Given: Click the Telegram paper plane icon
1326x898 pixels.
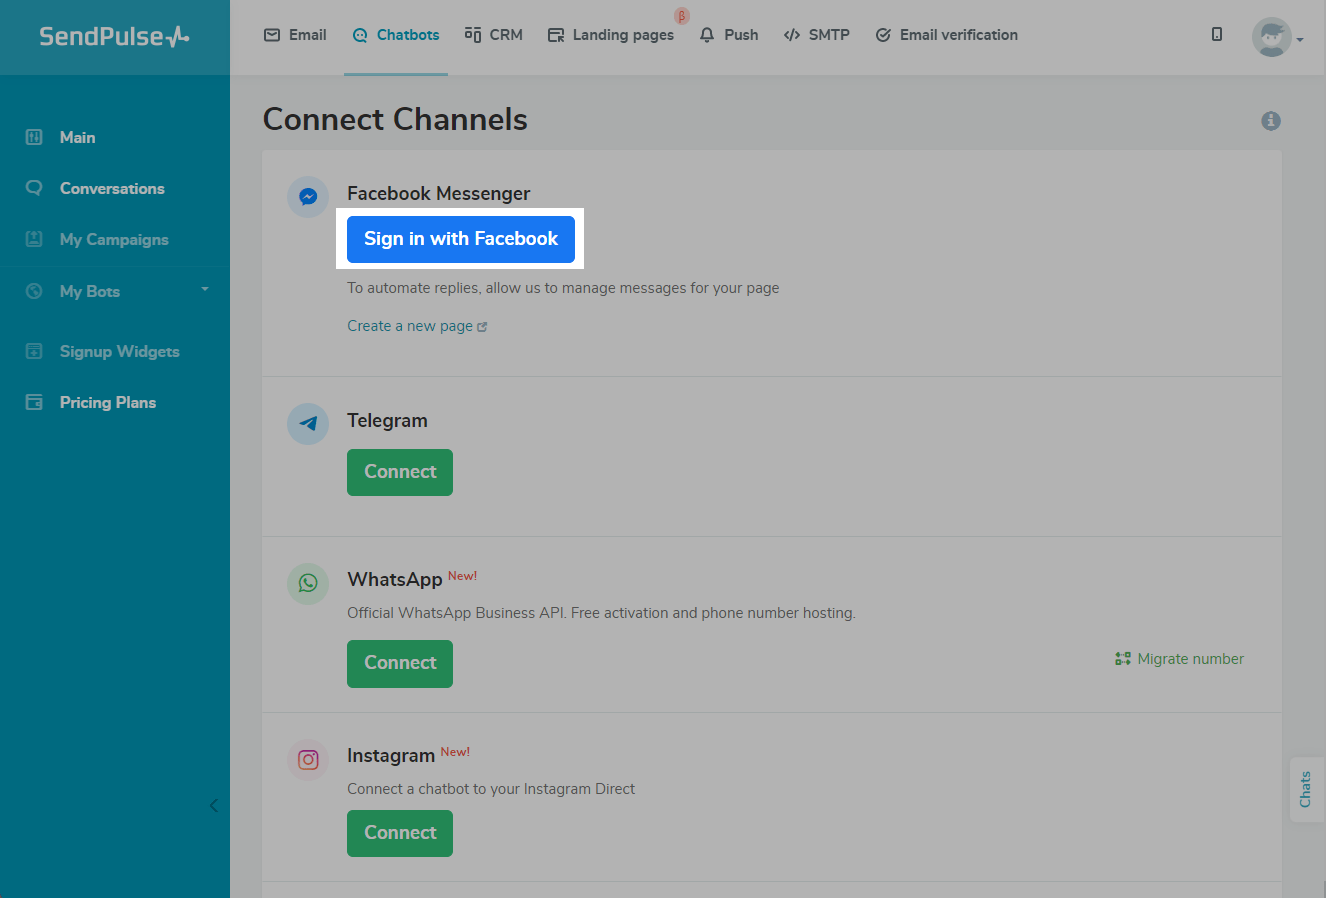Looking at the screenshot, I should [308, 424].
